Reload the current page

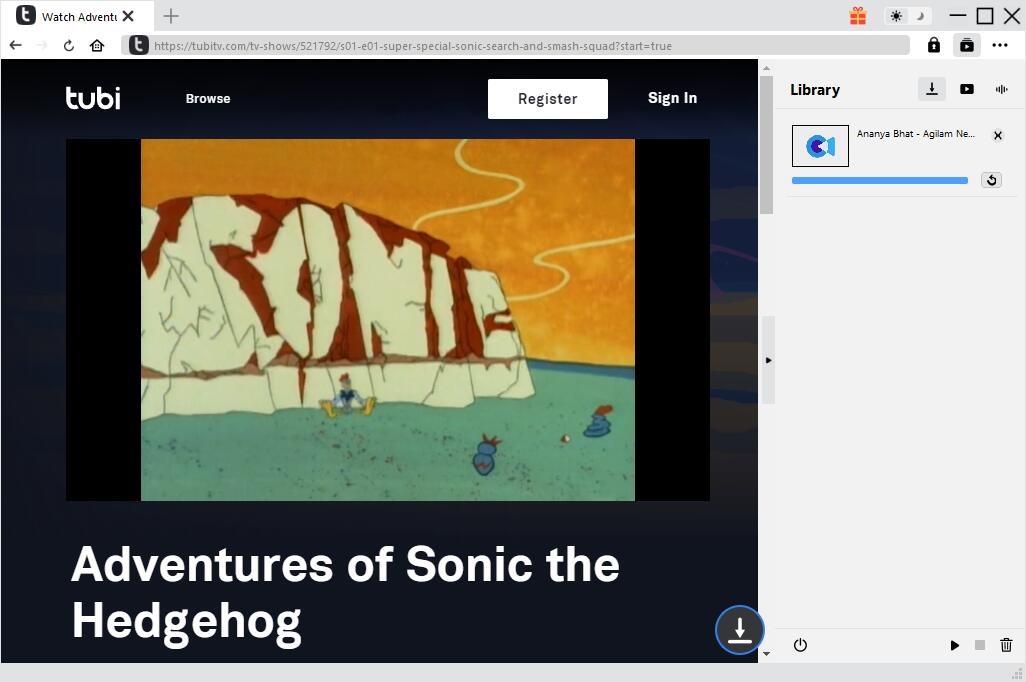click(69, 45)
